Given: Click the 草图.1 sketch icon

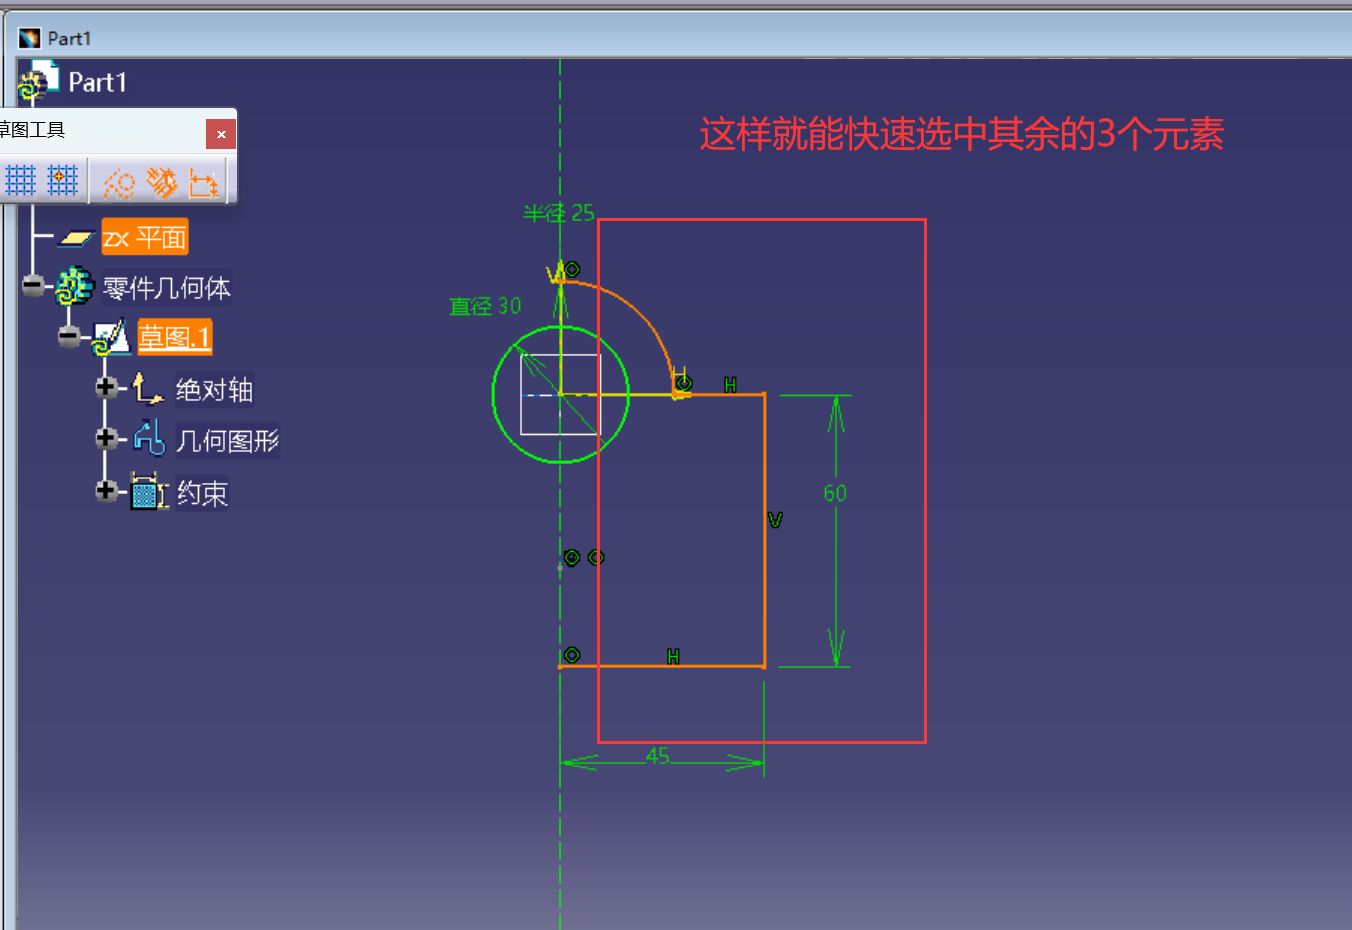Looking at the screenshot, I should pyautogui.click(x=111, y=338).
